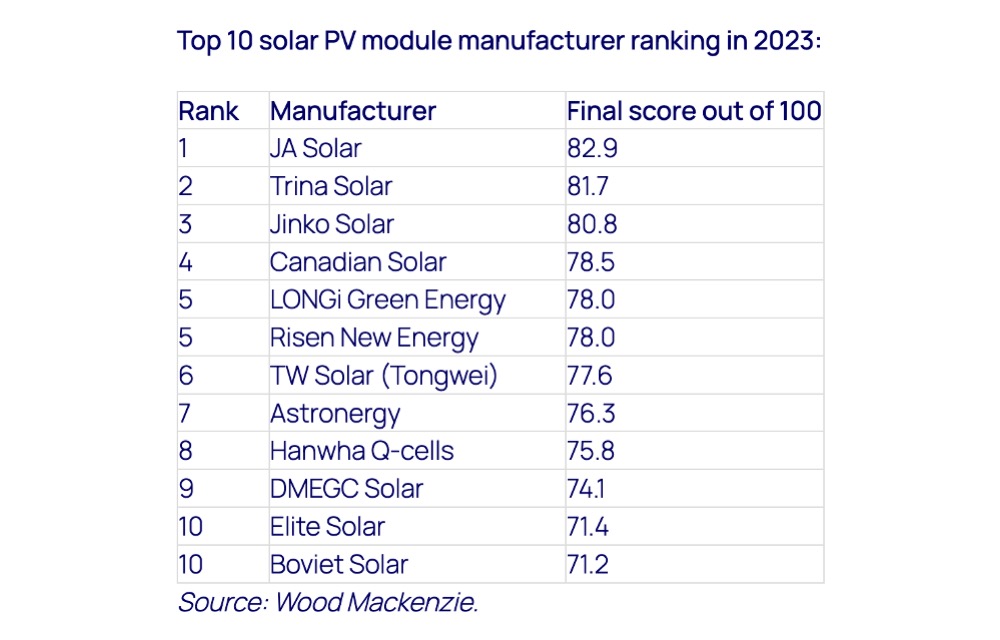Click the Final score out of 100 header
1000x640 pixels.
coord(694,111)
